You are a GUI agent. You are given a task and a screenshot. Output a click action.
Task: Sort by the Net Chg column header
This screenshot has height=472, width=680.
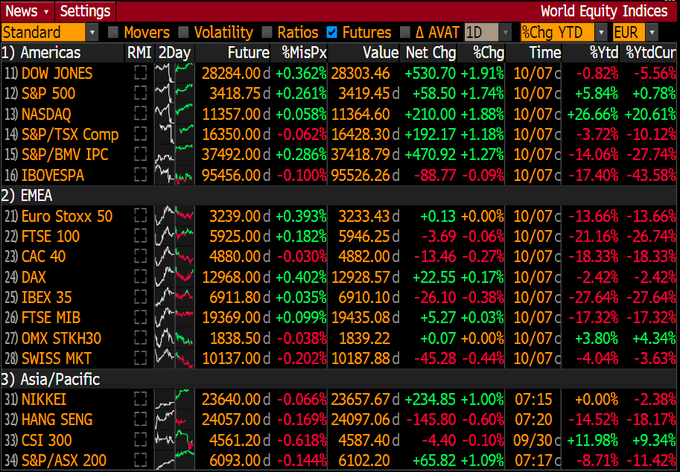(x=431, y=53)
